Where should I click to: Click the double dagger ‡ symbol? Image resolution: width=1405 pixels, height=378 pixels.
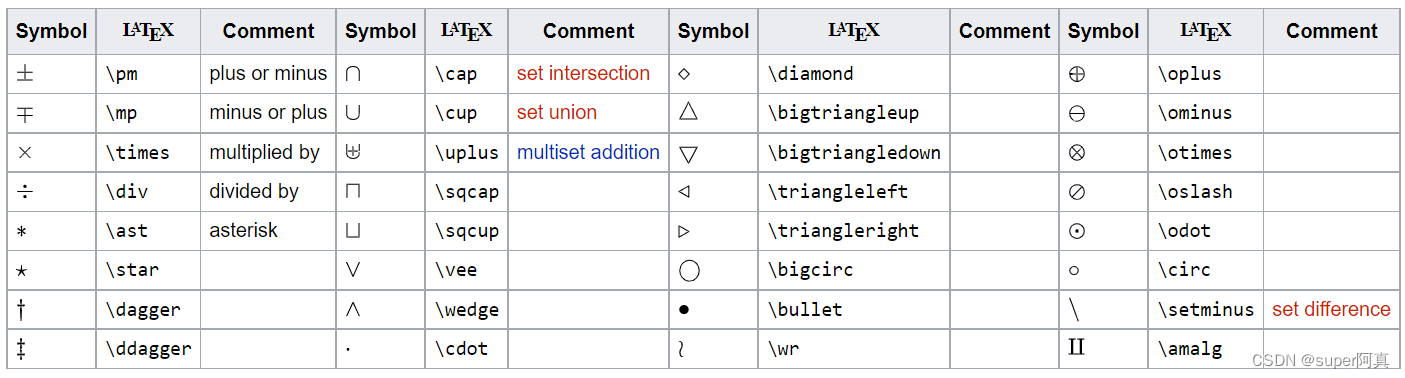click(22, 349)
